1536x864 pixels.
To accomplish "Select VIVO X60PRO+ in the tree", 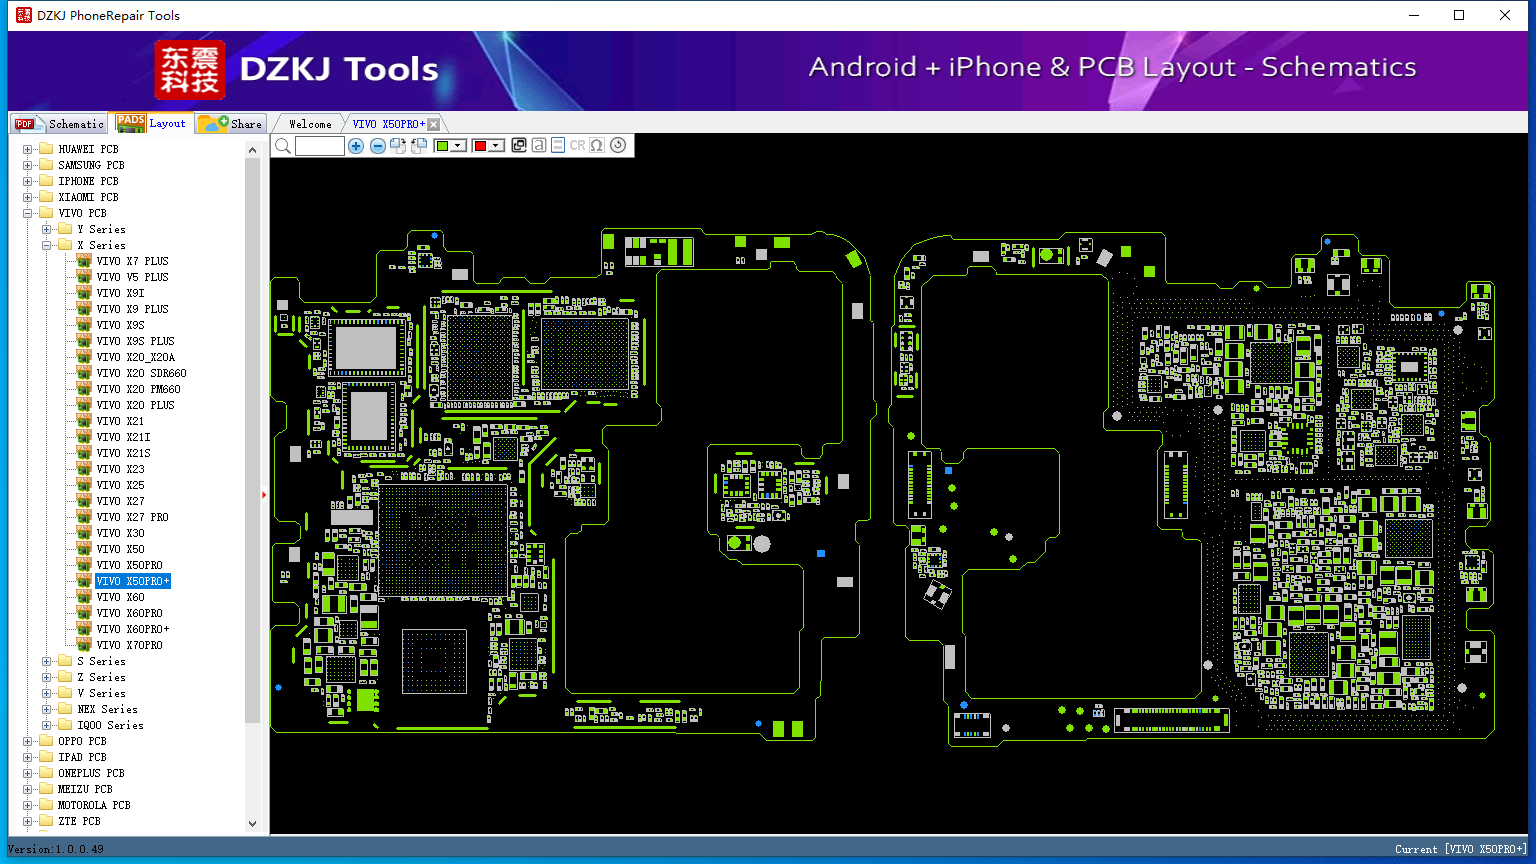I will [132, 629].
